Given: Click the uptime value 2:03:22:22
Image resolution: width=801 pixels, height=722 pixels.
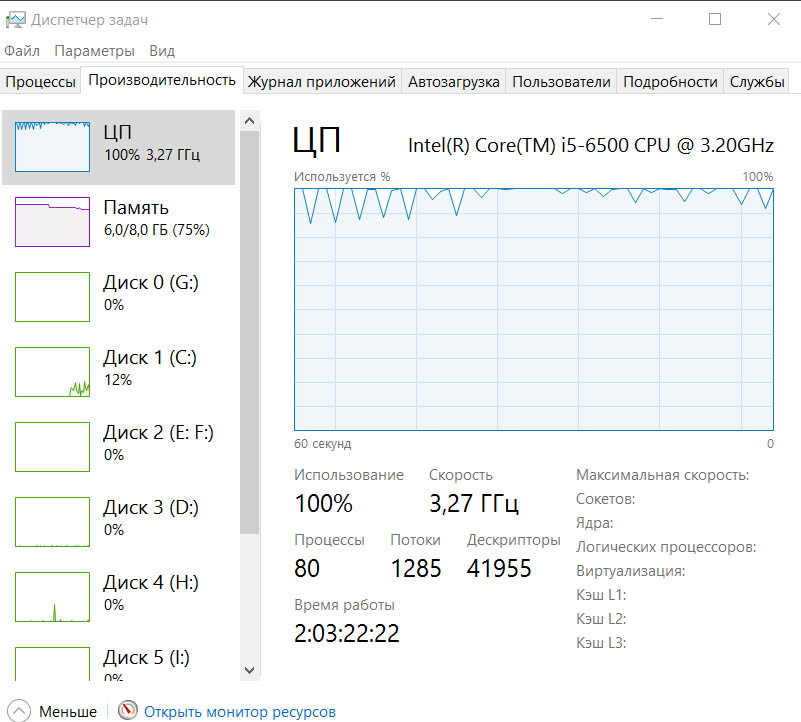Looking at the screenshot, I should point(347,634).
